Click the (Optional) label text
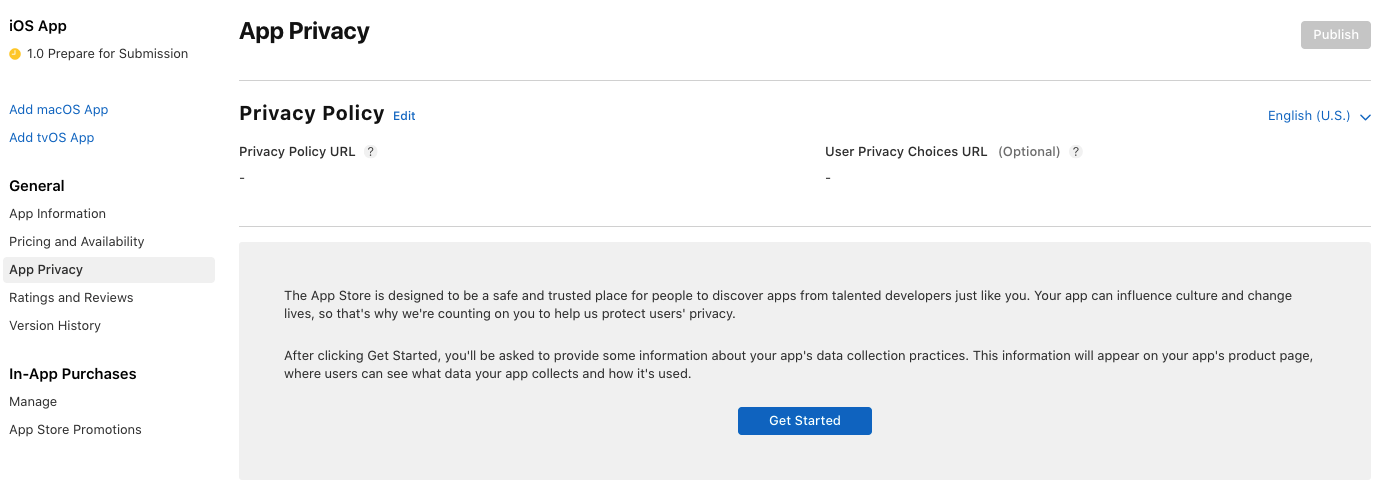The width and height of the screenshot is (1384, 499). pyautogui.click(x=1029, y=152)
